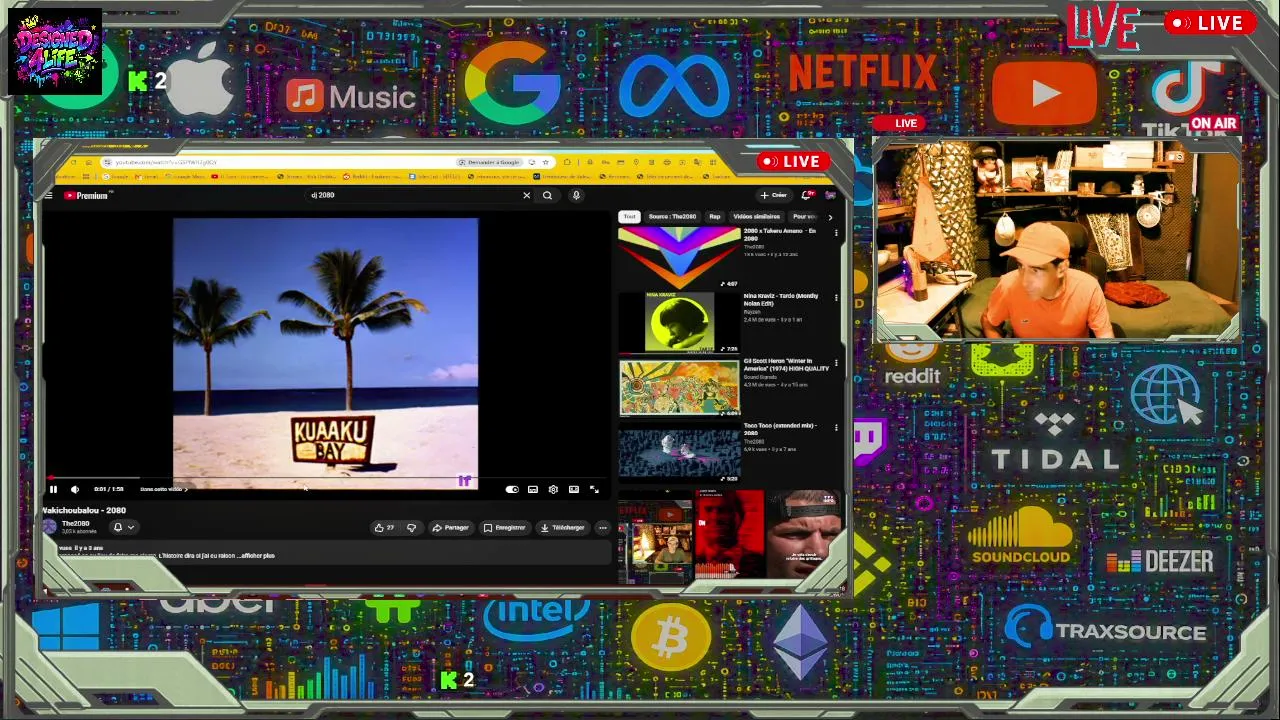
Task: Click the like count '27'
Action: pos(390,527)
